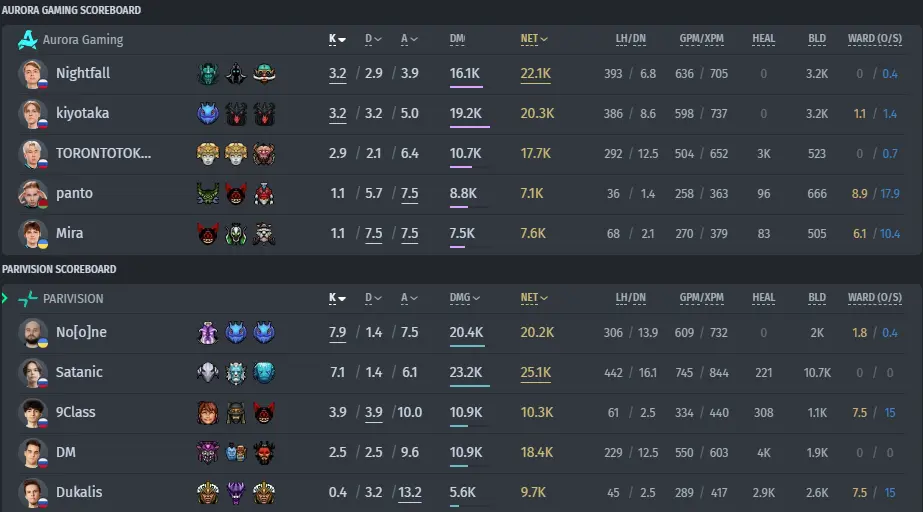Screen dimensions: 923x512
Task: Click 9Class's first hero icon
Action: [208, 413]
